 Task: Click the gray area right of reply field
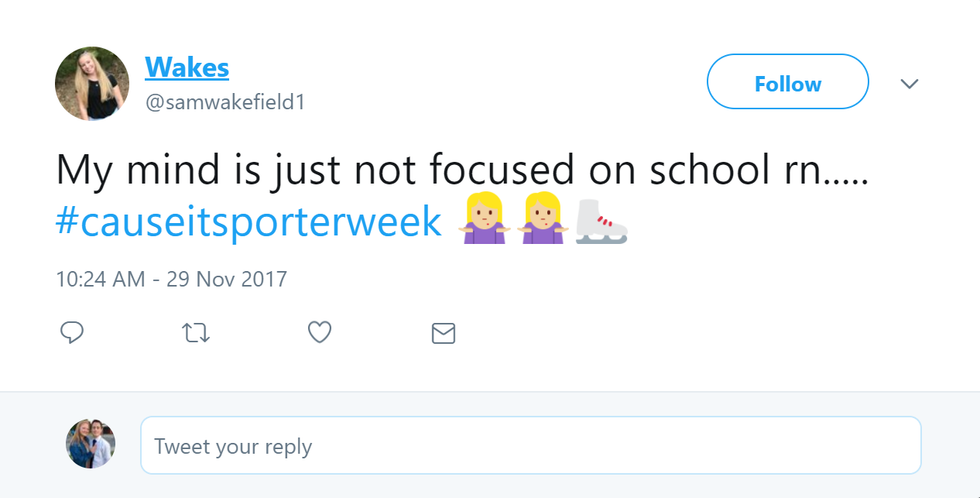(x=950, y=445)
